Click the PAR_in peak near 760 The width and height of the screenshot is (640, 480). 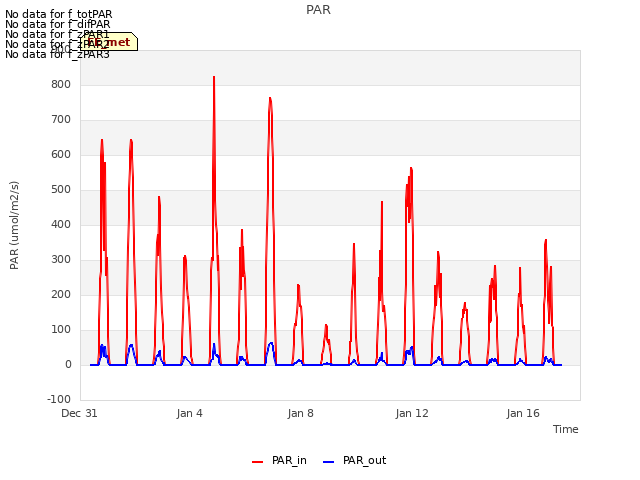tap(270, 99)
